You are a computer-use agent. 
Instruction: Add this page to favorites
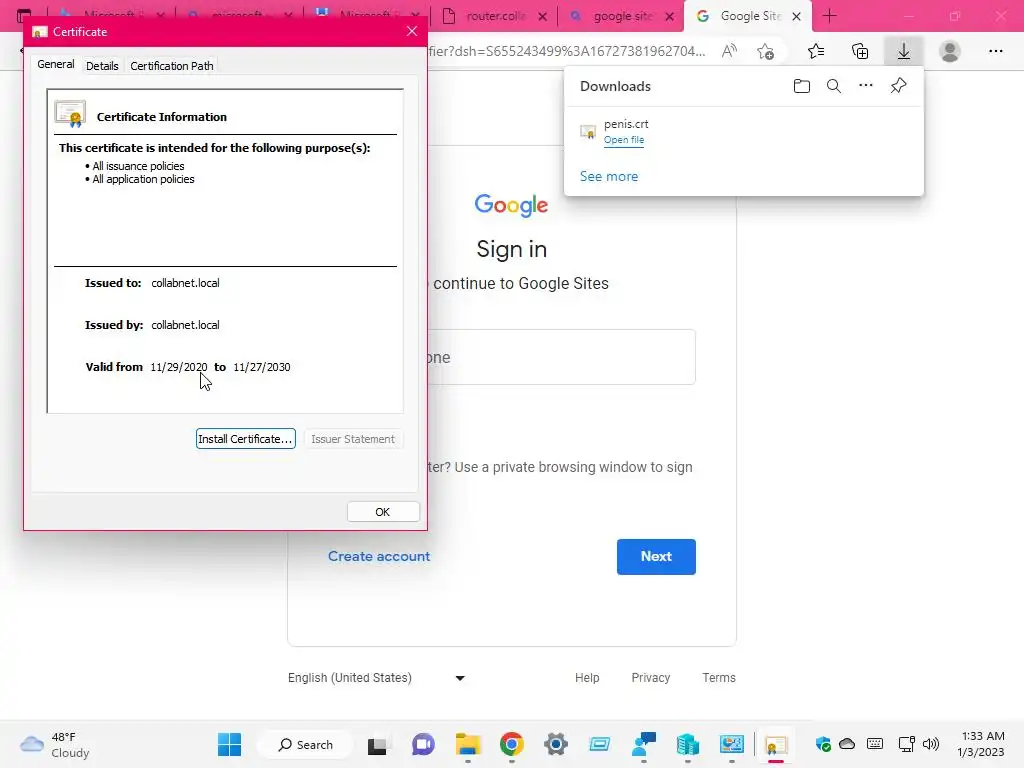point(765,52)
